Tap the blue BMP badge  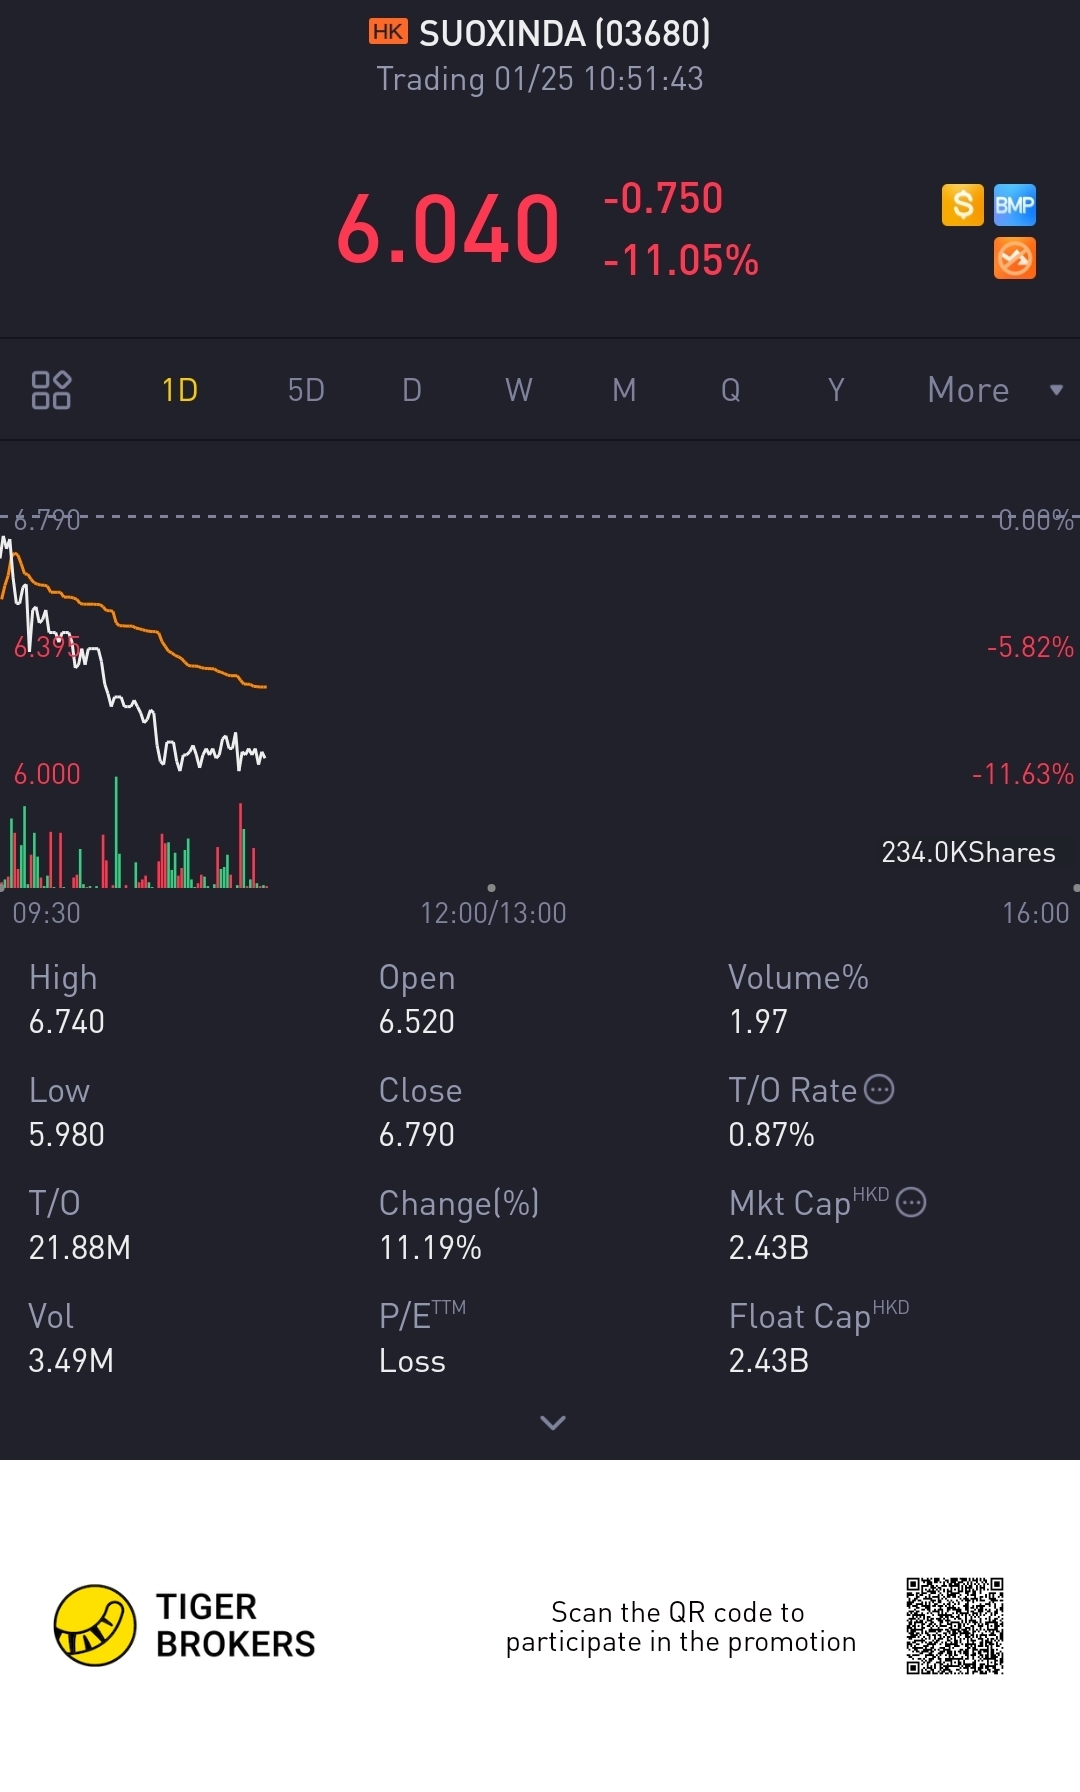pyautogui.click(x=1014, y=205)
